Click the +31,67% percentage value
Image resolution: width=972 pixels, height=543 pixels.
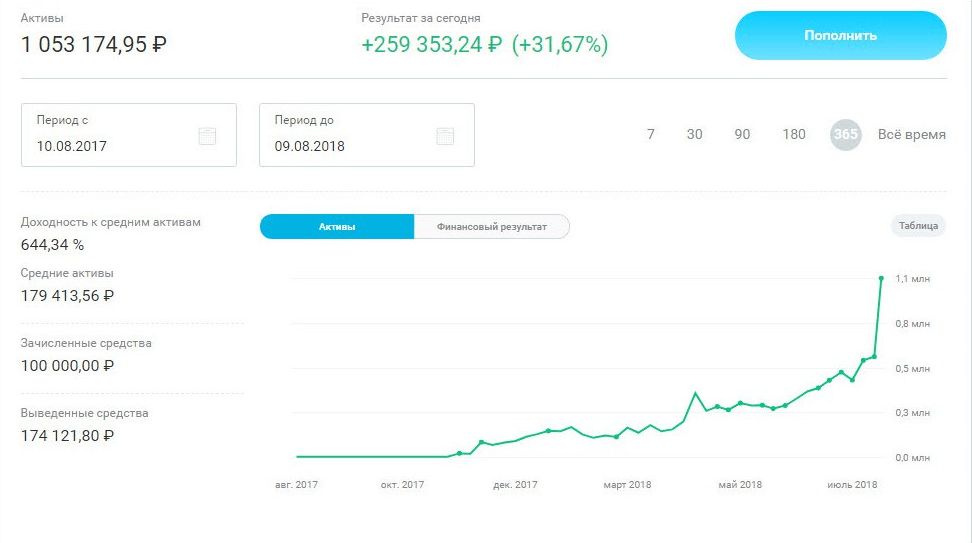[560, 45]
